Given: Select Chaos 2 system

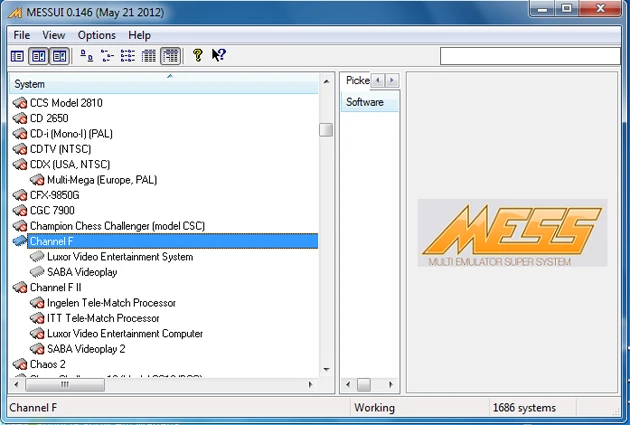Looking at the screenshot, I should click(47, 364).
